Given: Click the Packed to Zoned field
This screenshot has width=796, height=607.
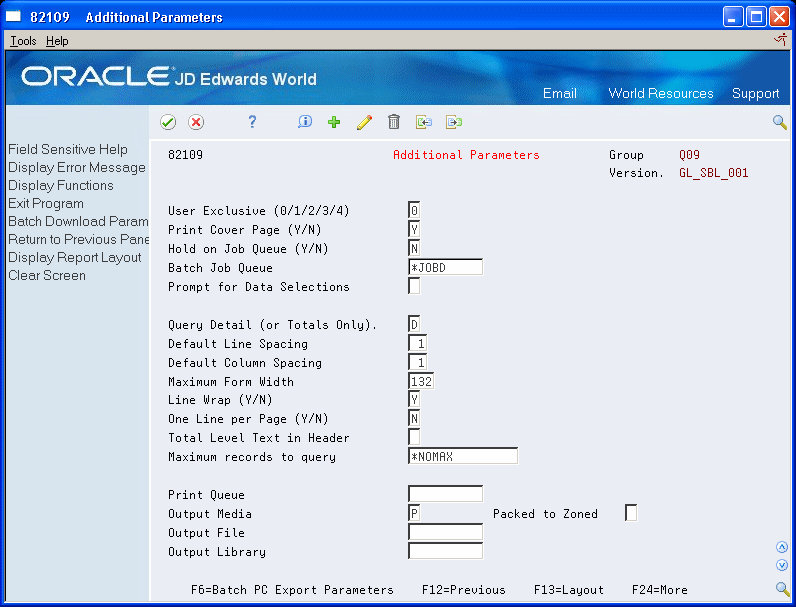Looking at the screenshot, I should (631, 513).
